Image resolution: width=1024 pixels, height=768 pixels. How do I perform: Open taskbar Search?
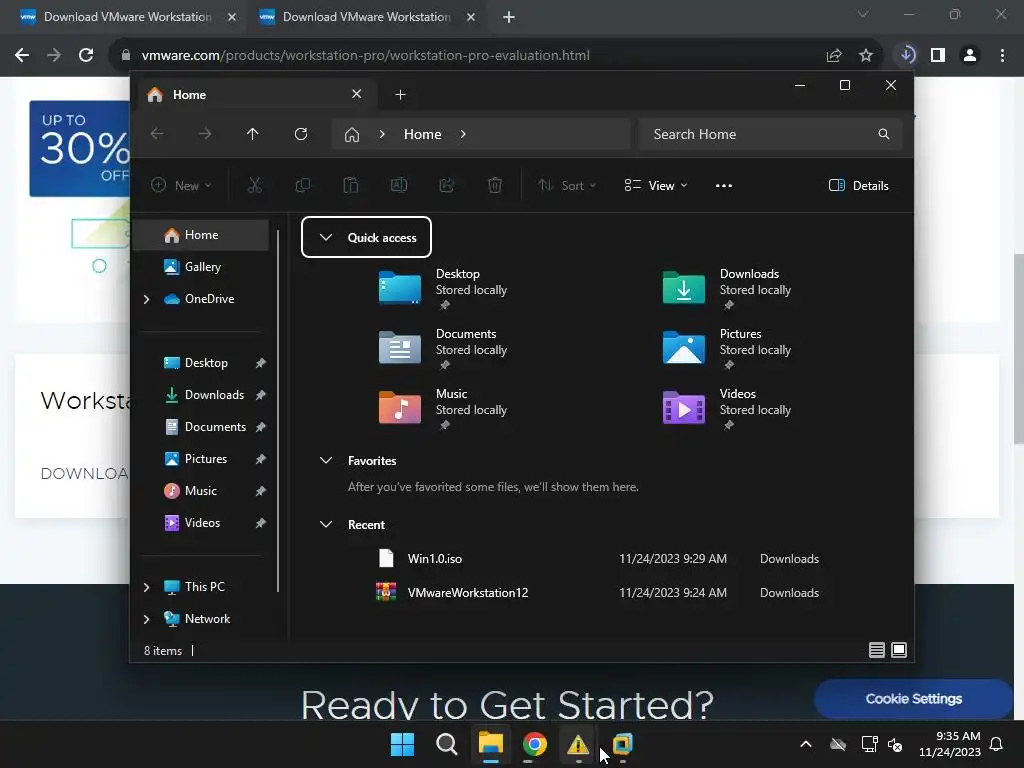447,744
